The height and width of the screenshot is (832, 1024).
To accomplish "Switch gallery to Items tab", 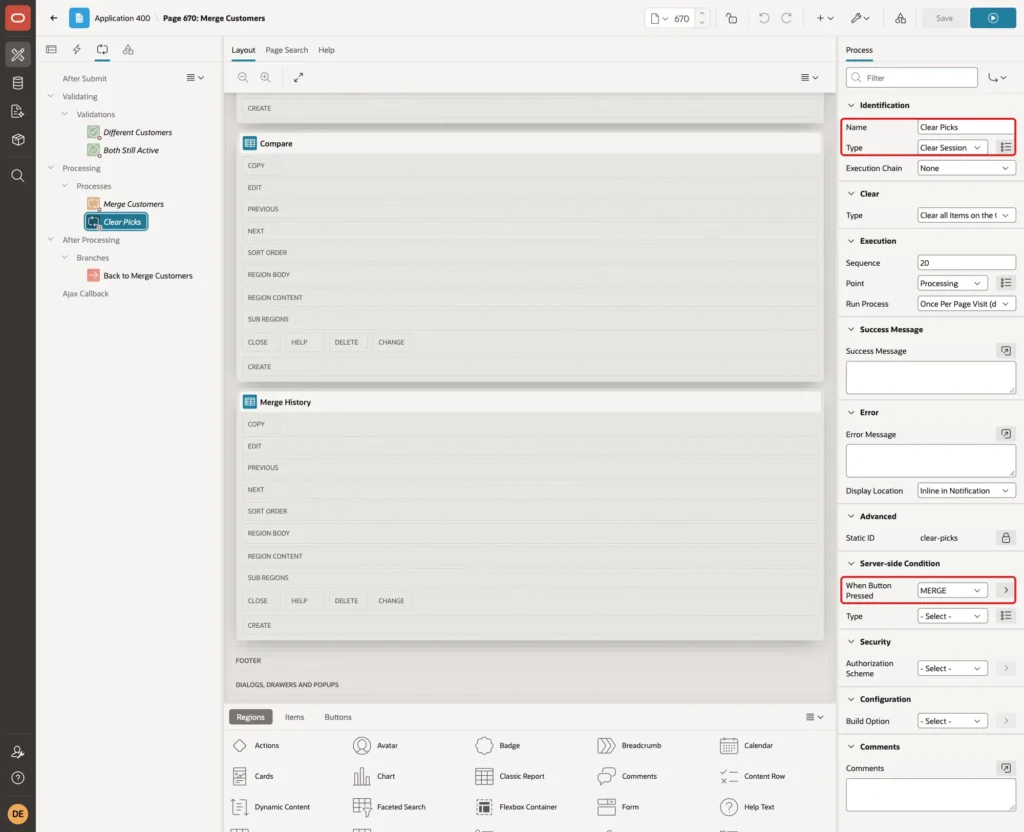I will 294,717.
